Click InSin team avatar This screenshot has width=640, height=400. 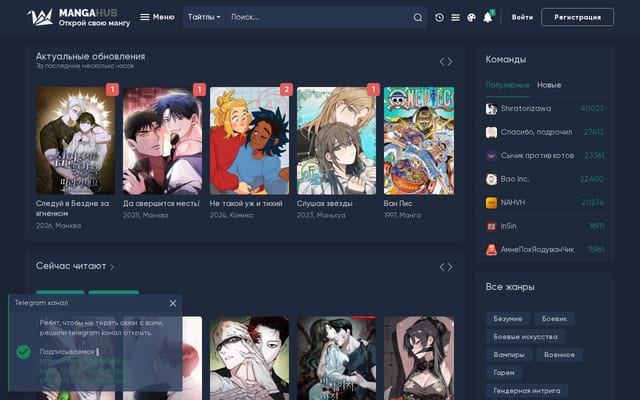tap(491, 226)
